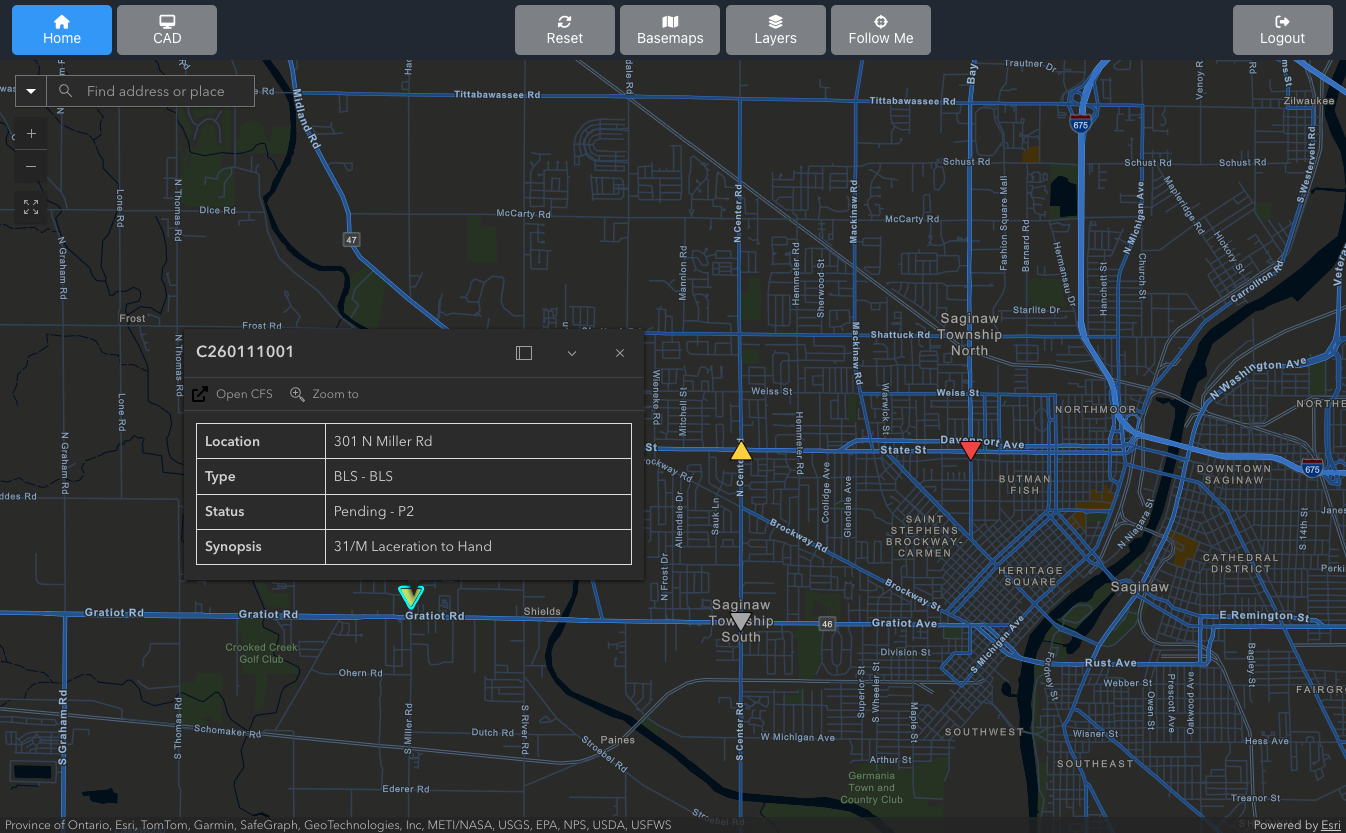Click the yellow triangle incident marker
The width and height of the screenshot is (1346, 833).
741,451
